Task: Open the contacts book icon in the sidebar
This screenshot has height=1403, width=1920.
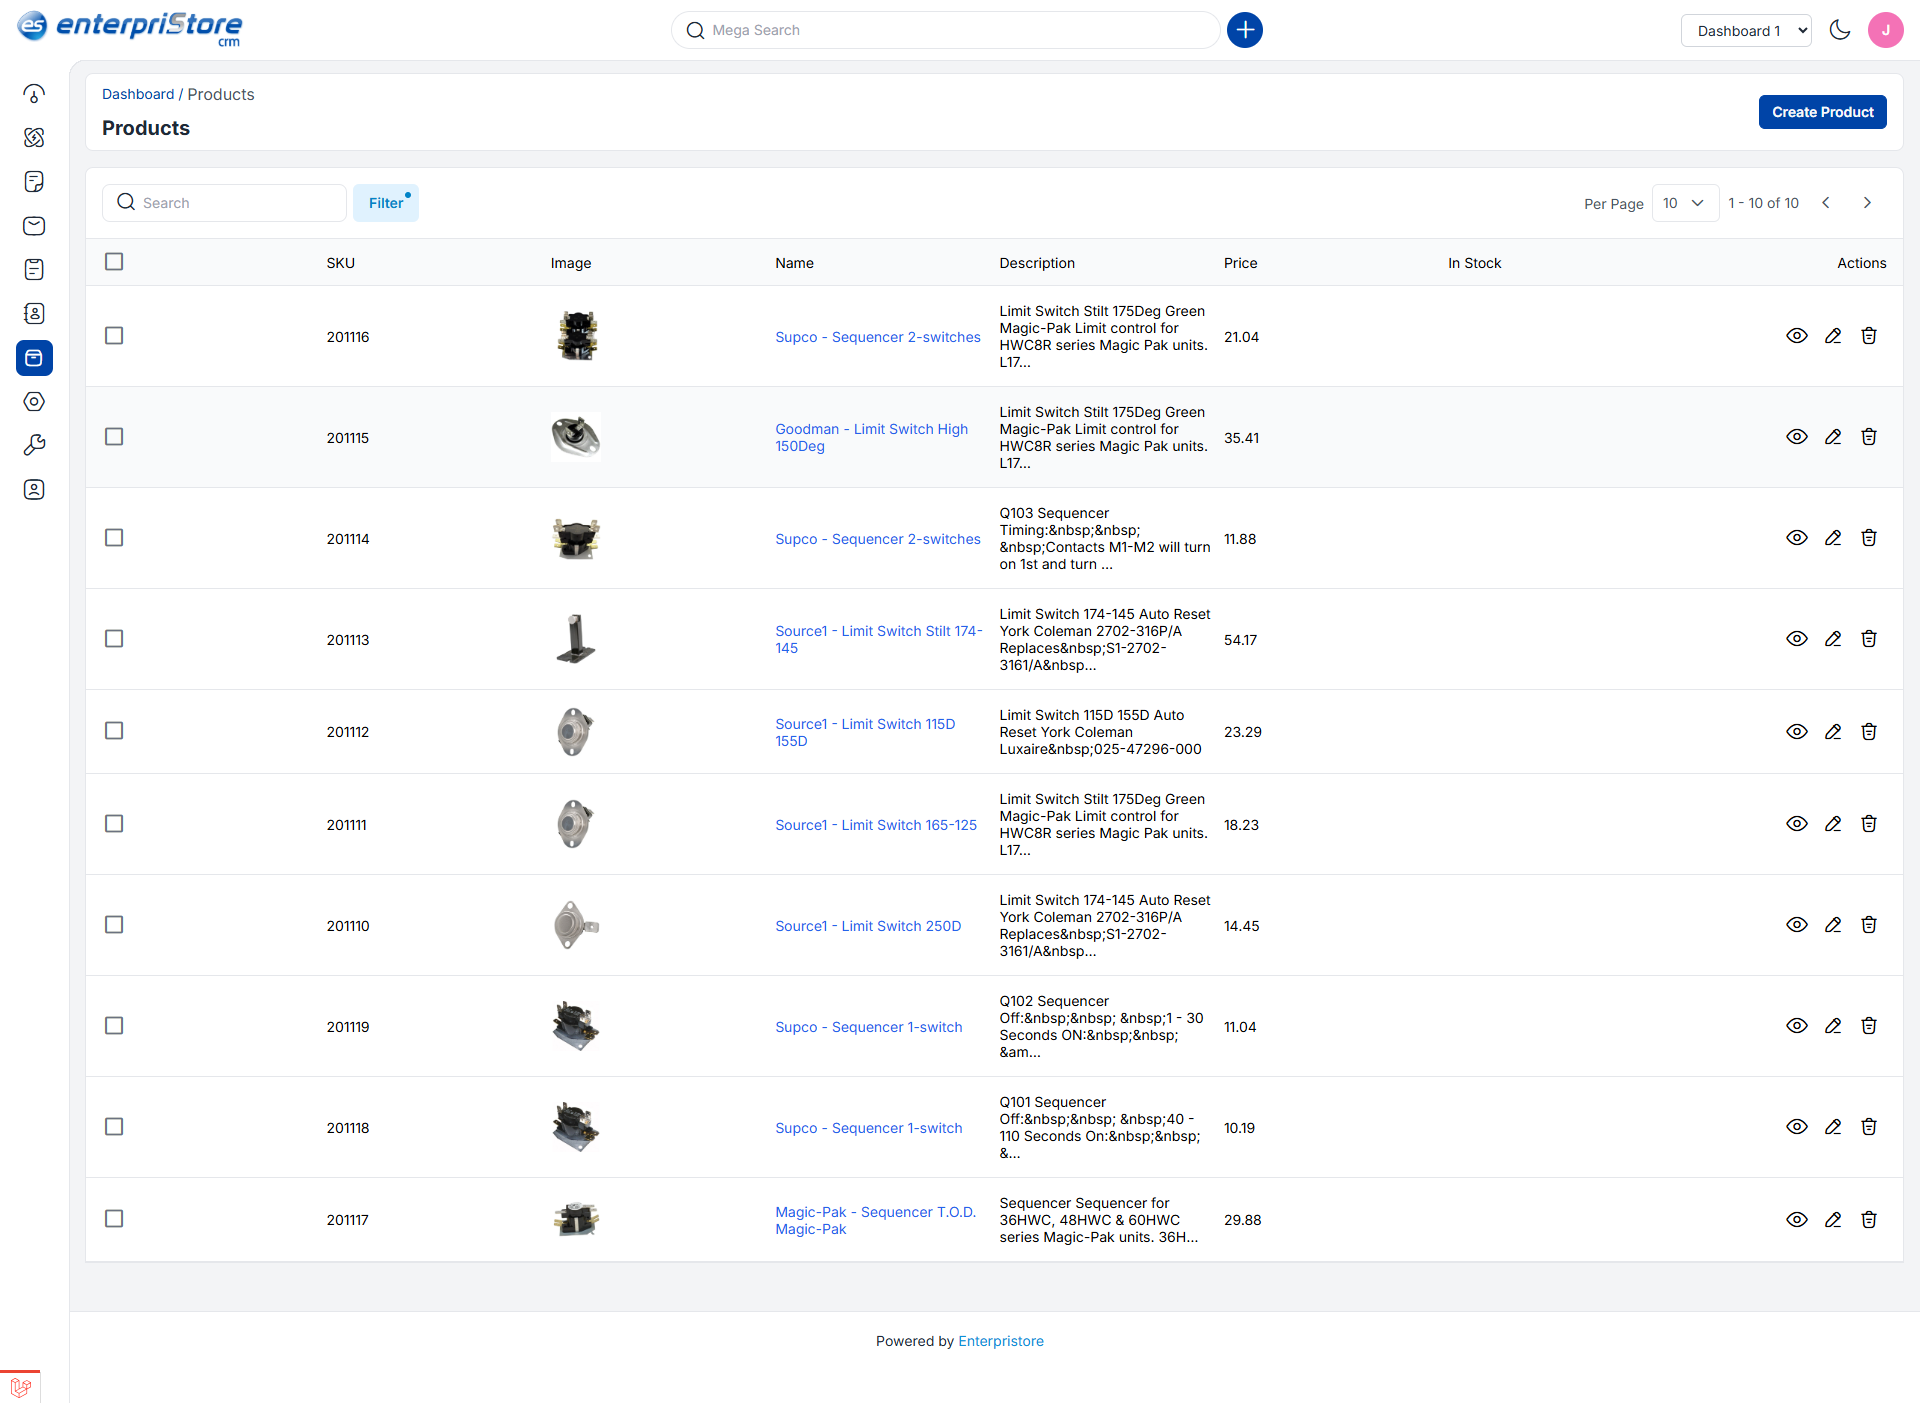Action: pos(34,313)
